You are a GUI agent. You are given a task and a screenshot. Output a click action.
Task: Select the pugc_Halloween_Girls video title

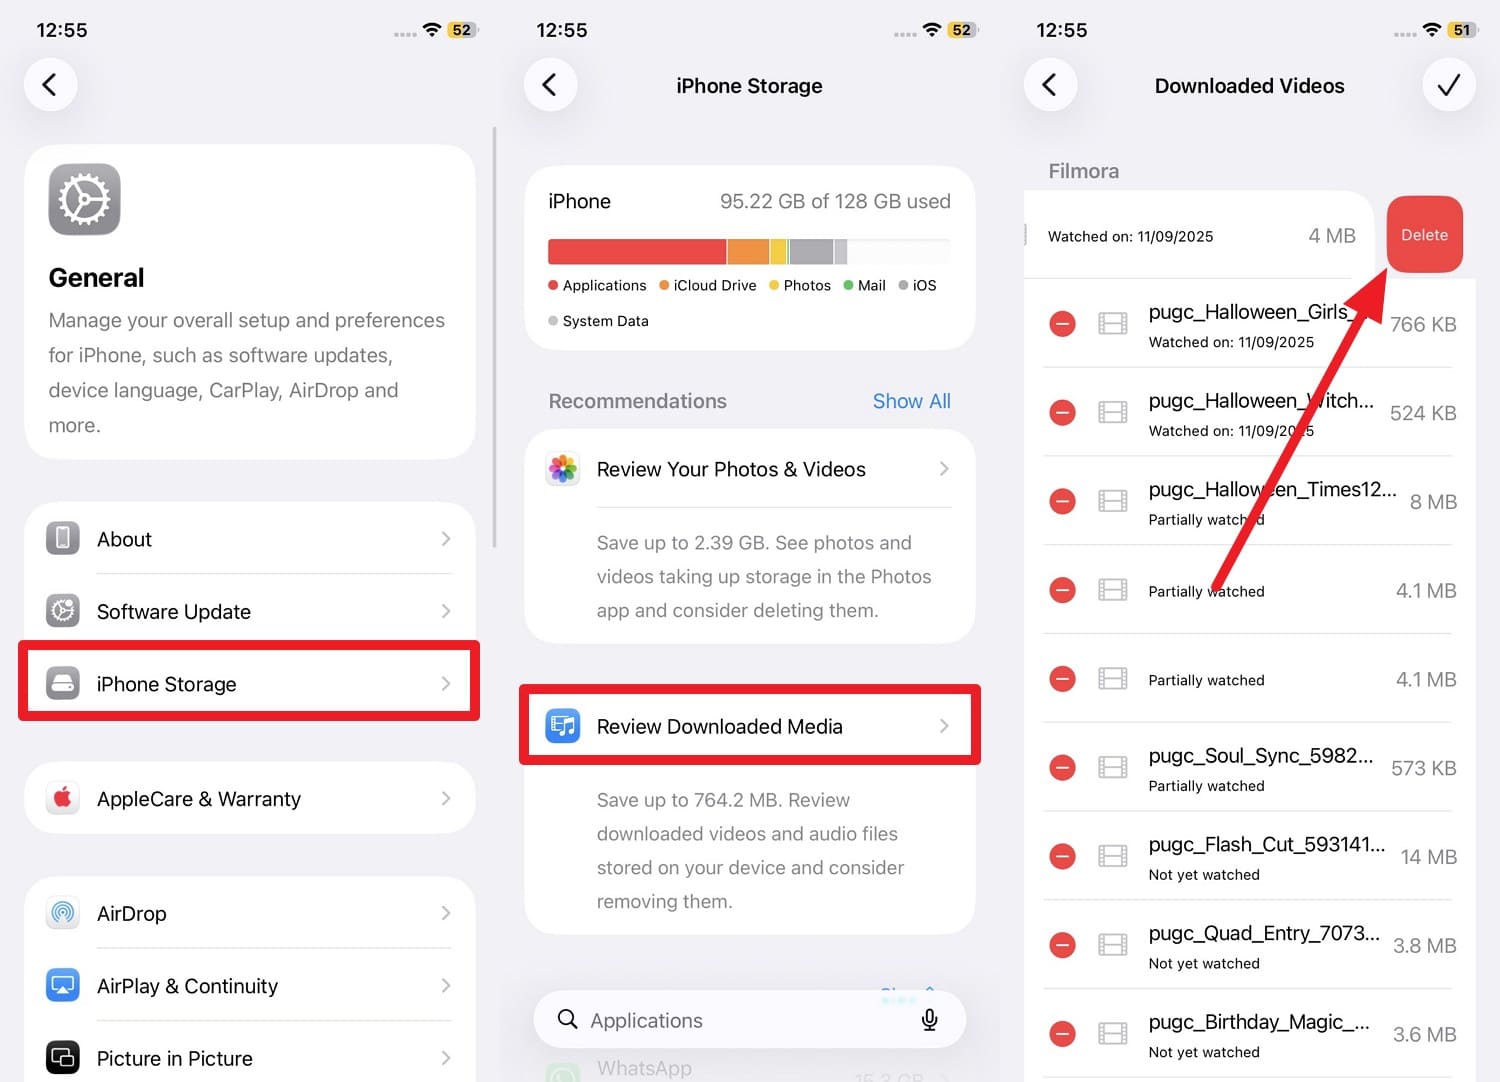tap(1251, 312)
